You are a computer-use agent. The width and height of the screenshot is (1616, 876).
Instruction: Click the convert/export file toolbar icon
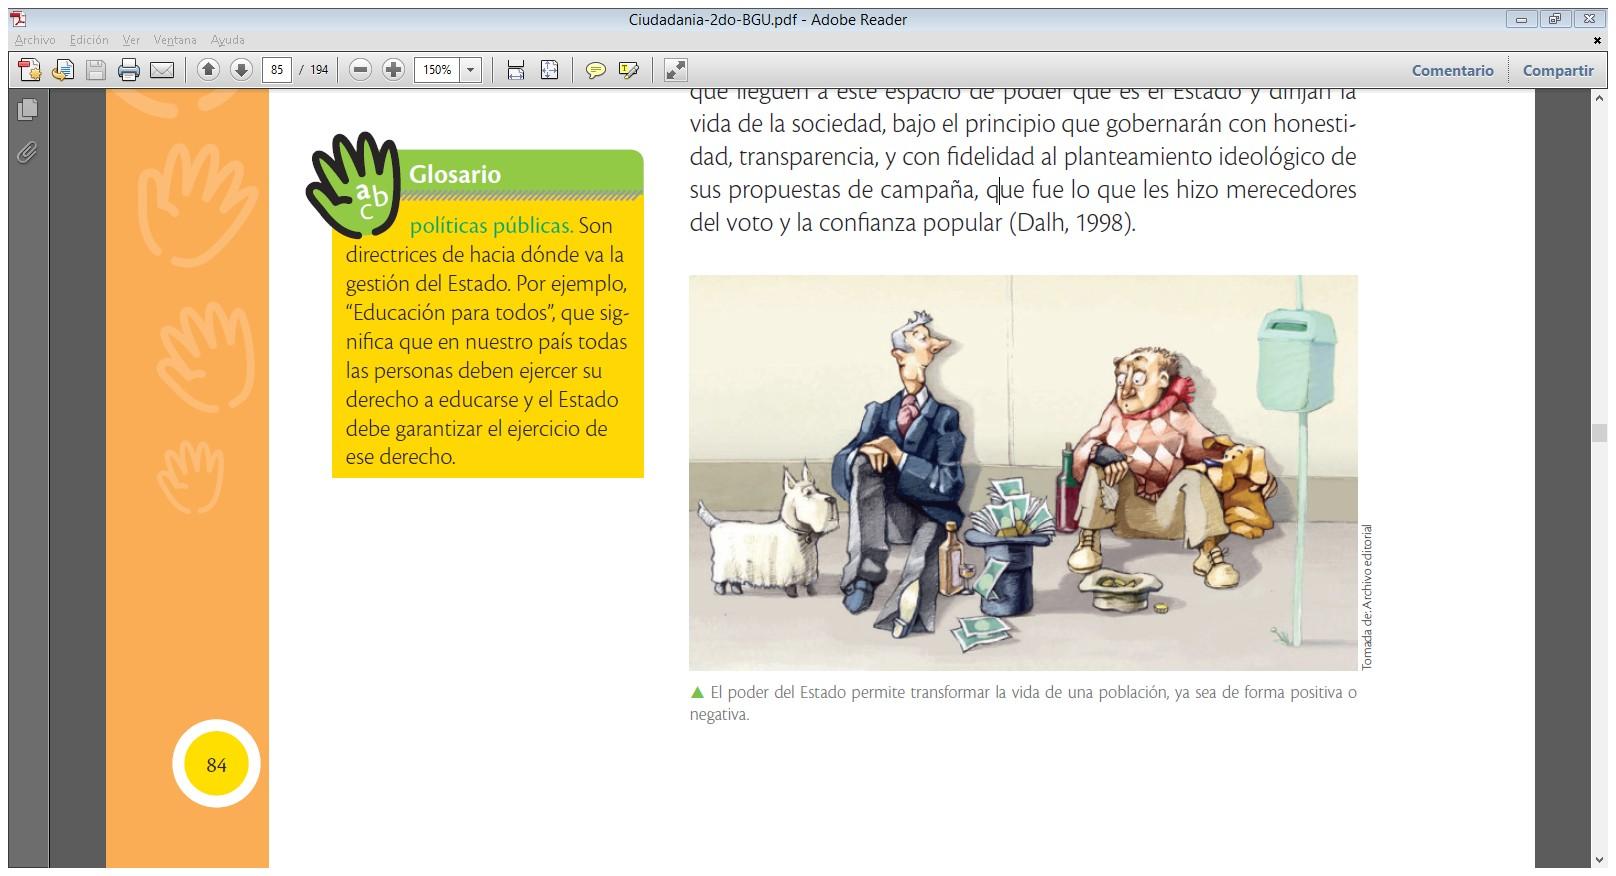(63, 70)
